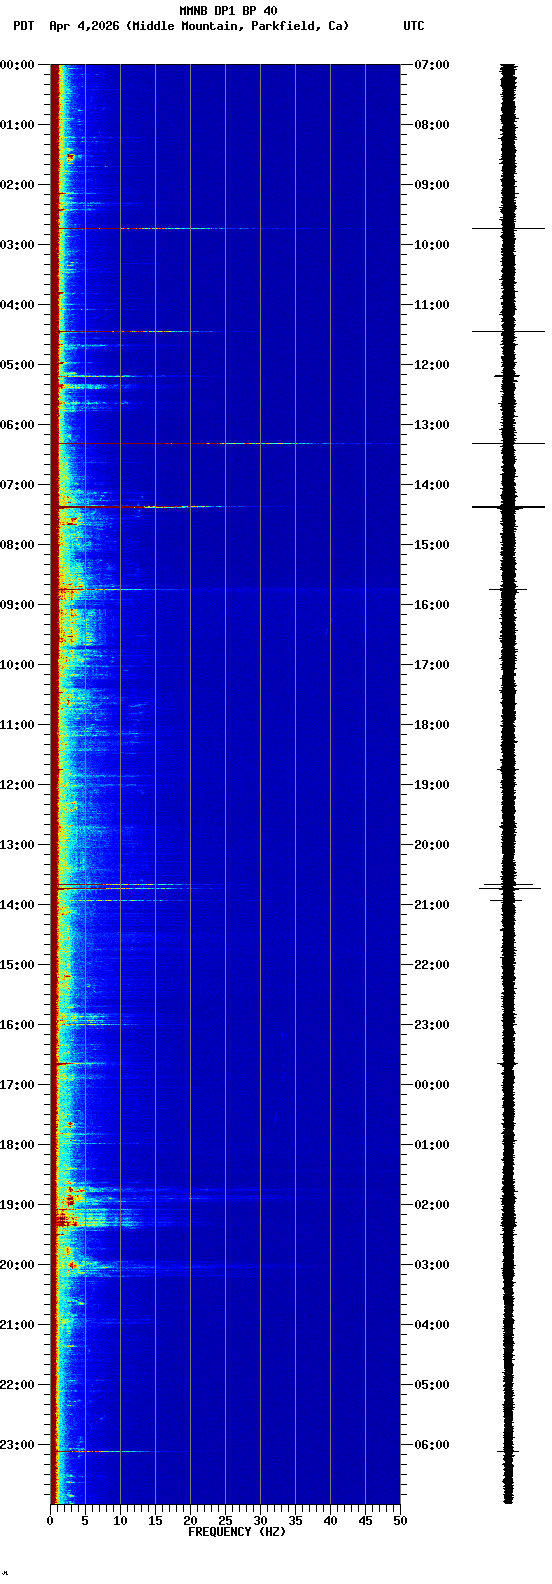Click the 19:00 label on the UTC axis
The image size is (552, 1584).
point(432,785)
